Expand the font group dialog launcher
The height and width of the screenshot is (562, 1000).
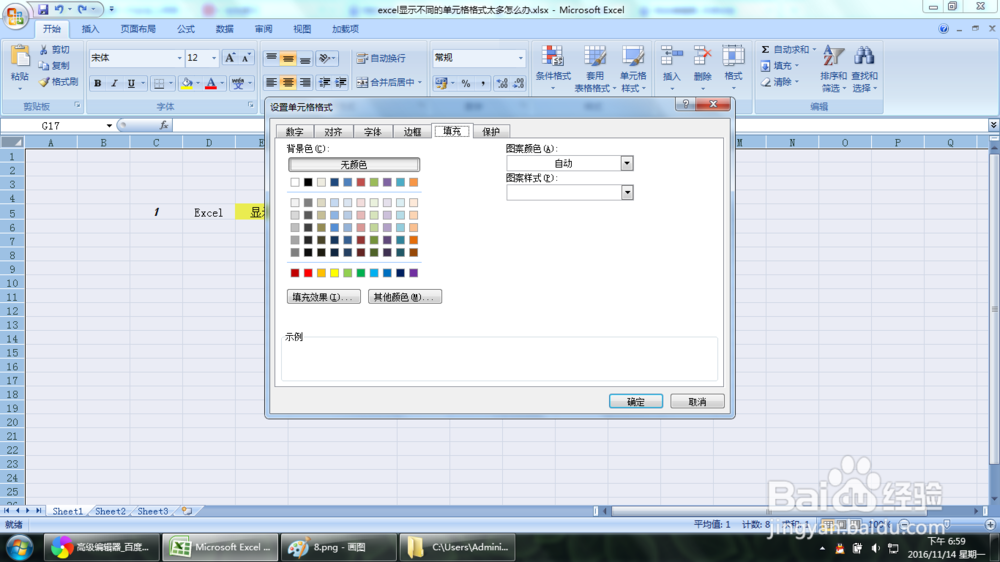[x=251, y=105]
